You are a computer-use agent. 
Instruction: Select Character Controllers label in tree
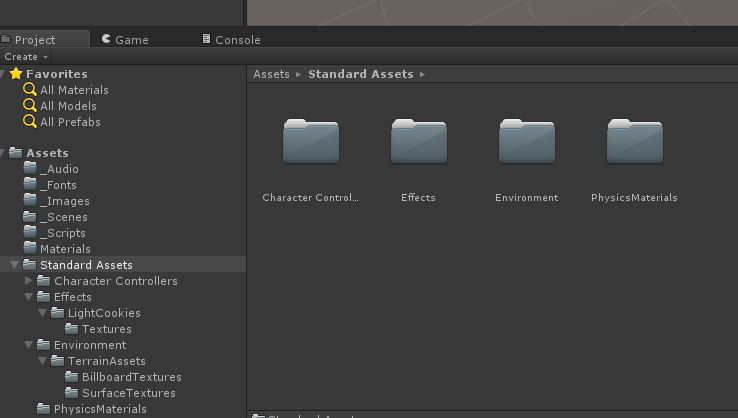[x=116, y=281]
